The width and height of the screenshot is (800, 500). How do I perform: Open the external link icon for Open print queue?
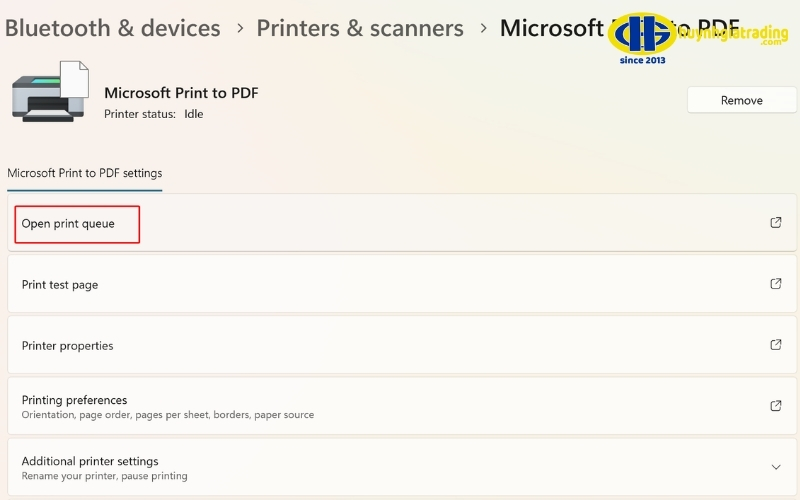[x=776, y=222]
